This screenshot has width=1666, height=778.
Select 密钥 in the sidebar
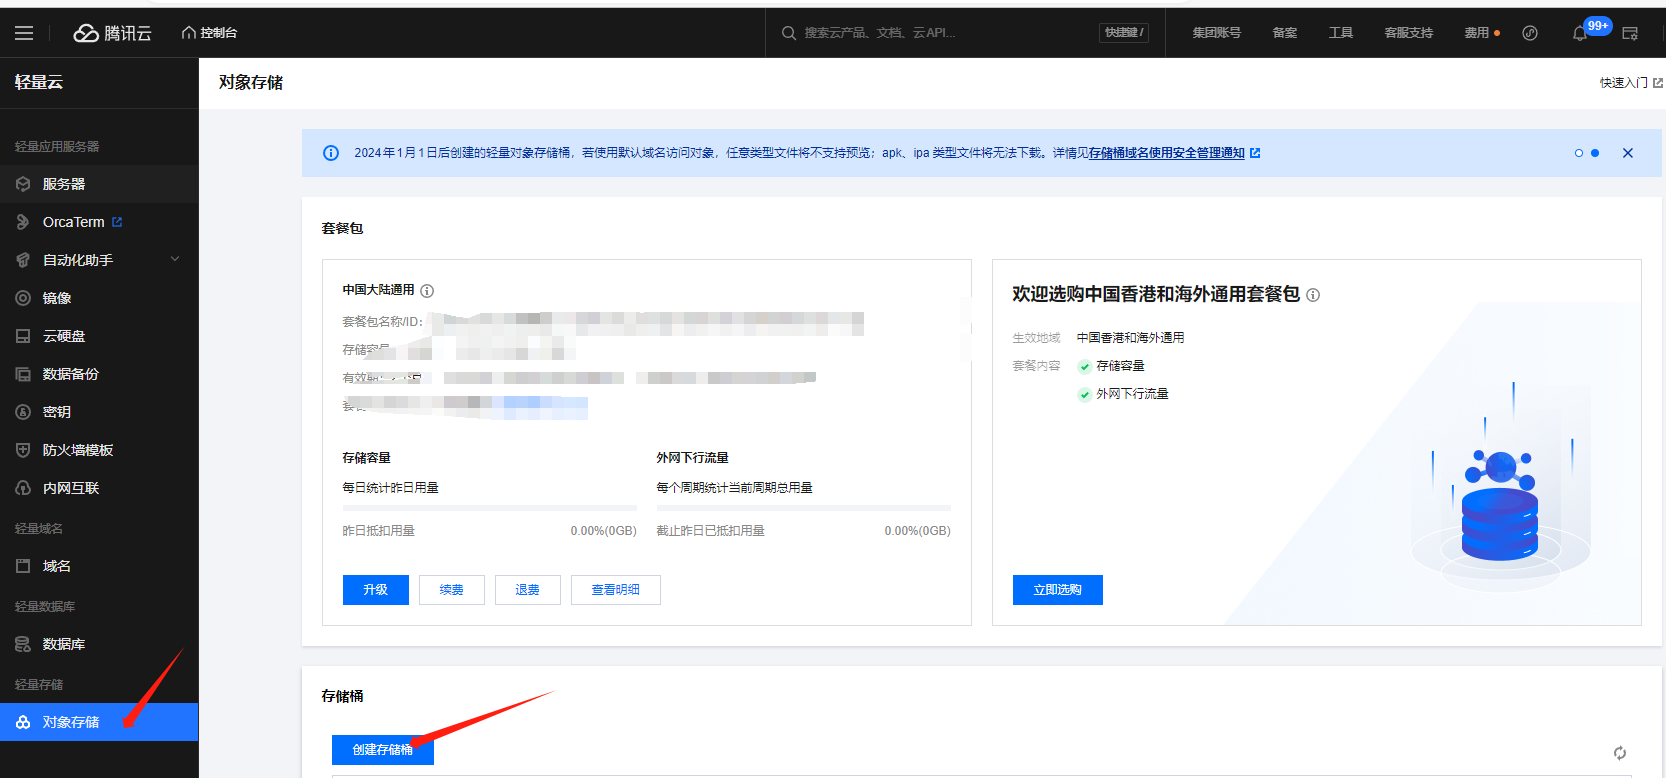99,412
